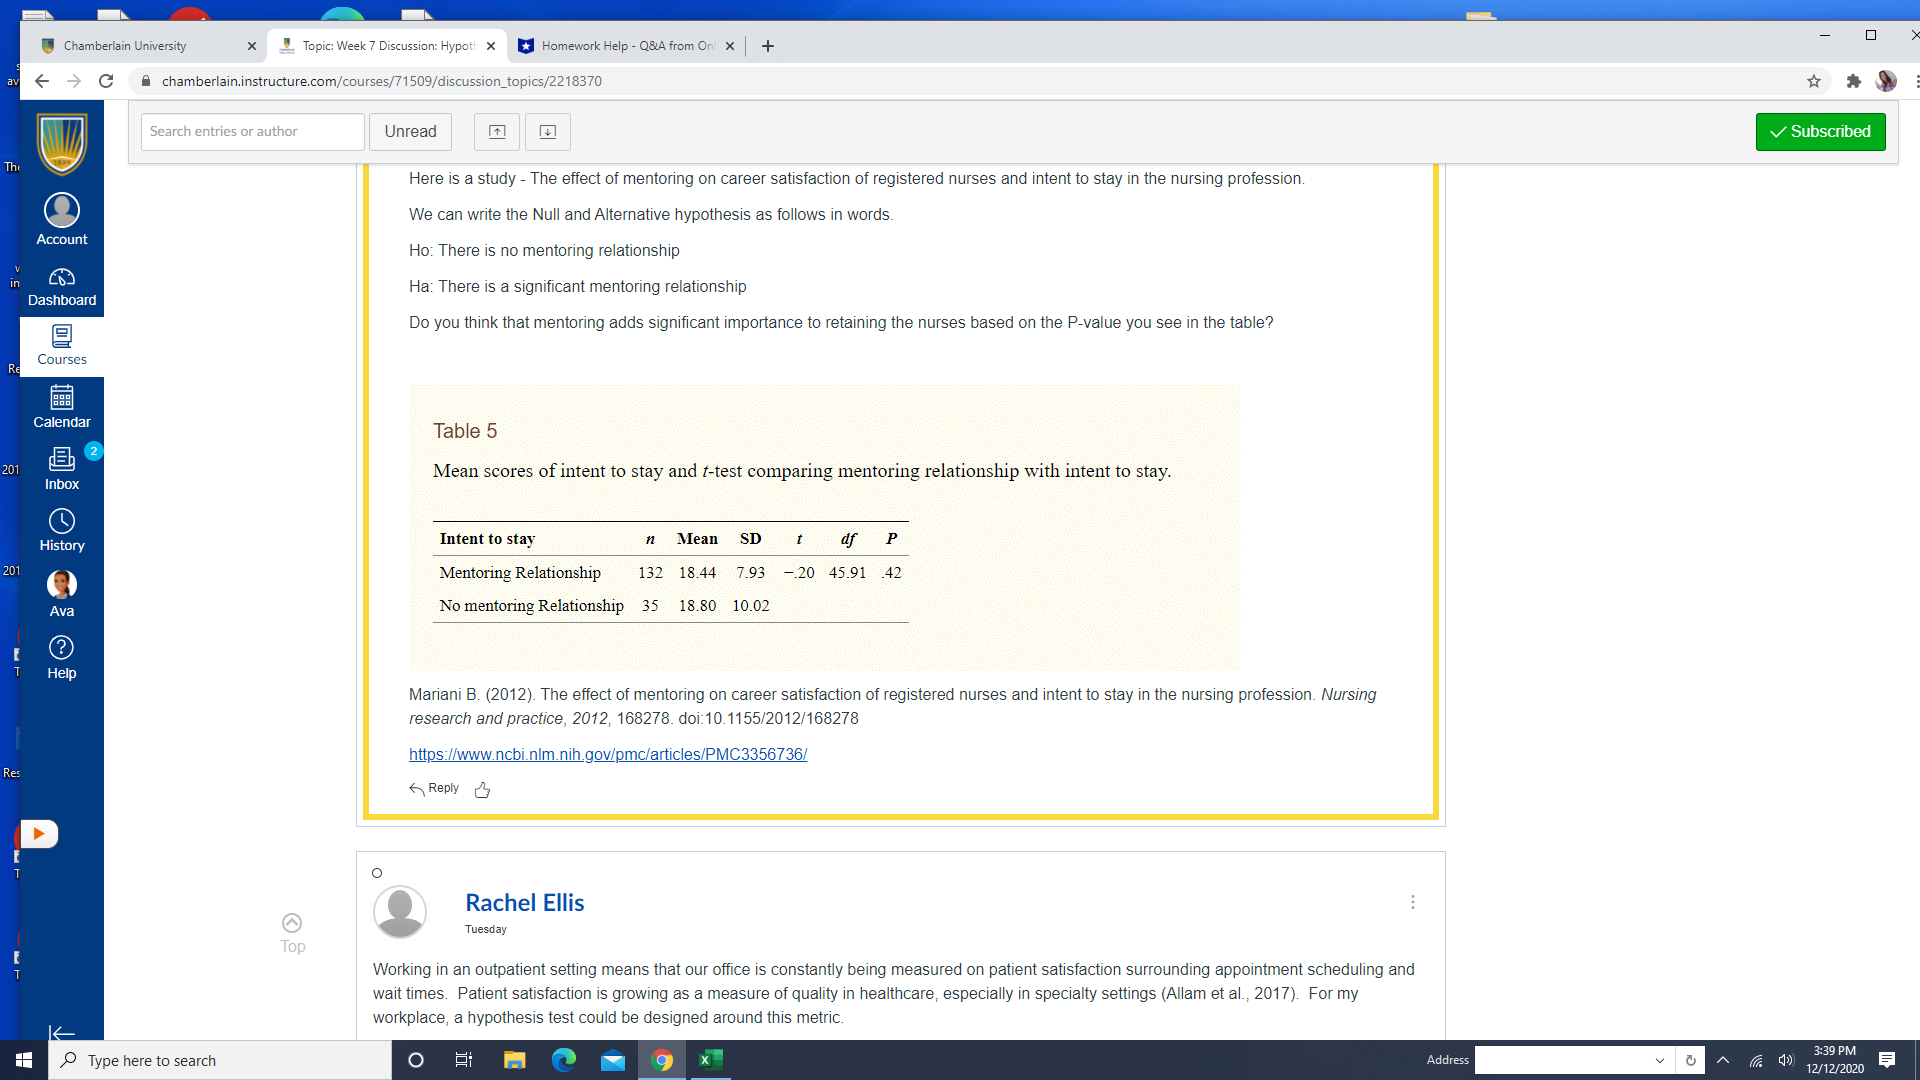Open options menu on Rachel Ellis's post
1920x1080 pixels.
[1413, 901]
